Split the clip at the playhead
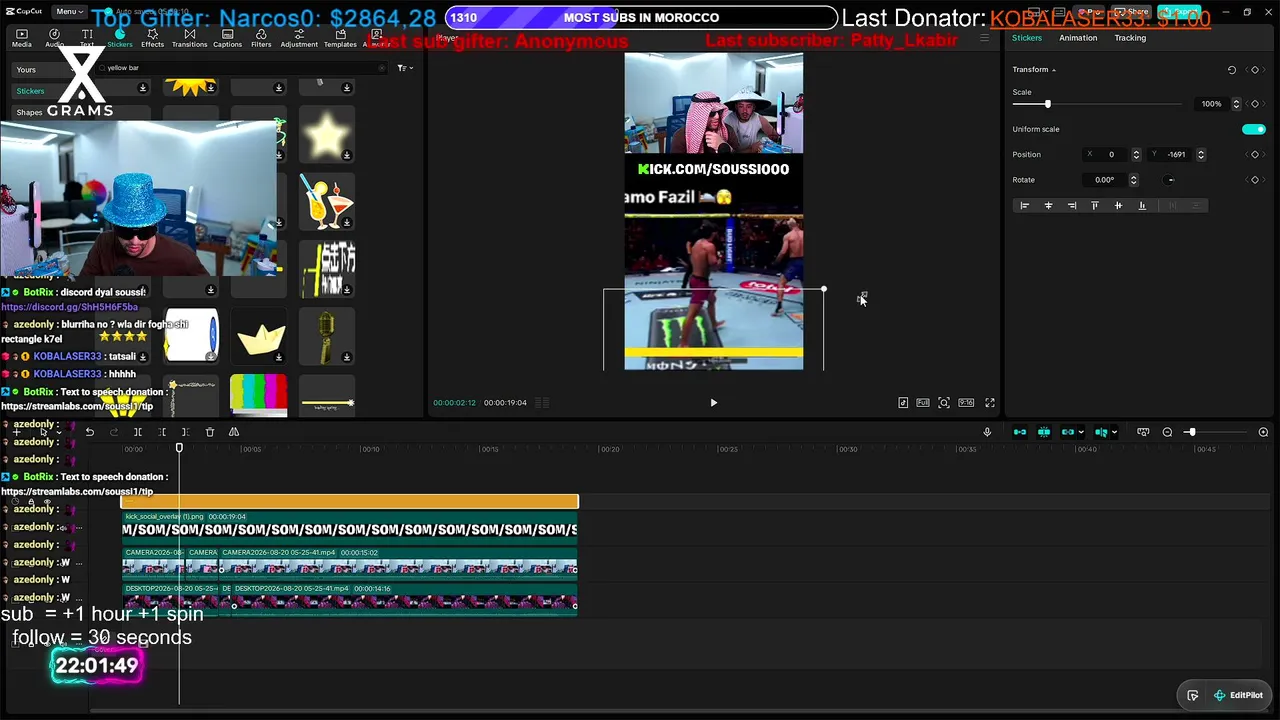 click(138, 432)
